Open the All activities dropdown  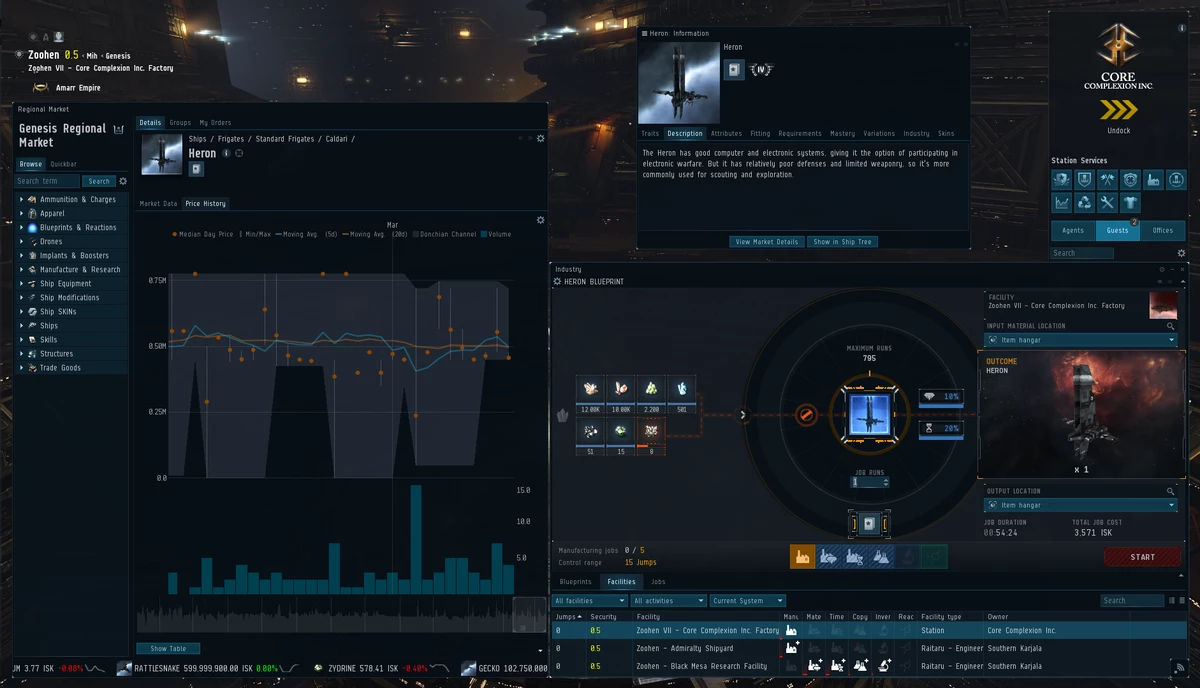[668, 600]
